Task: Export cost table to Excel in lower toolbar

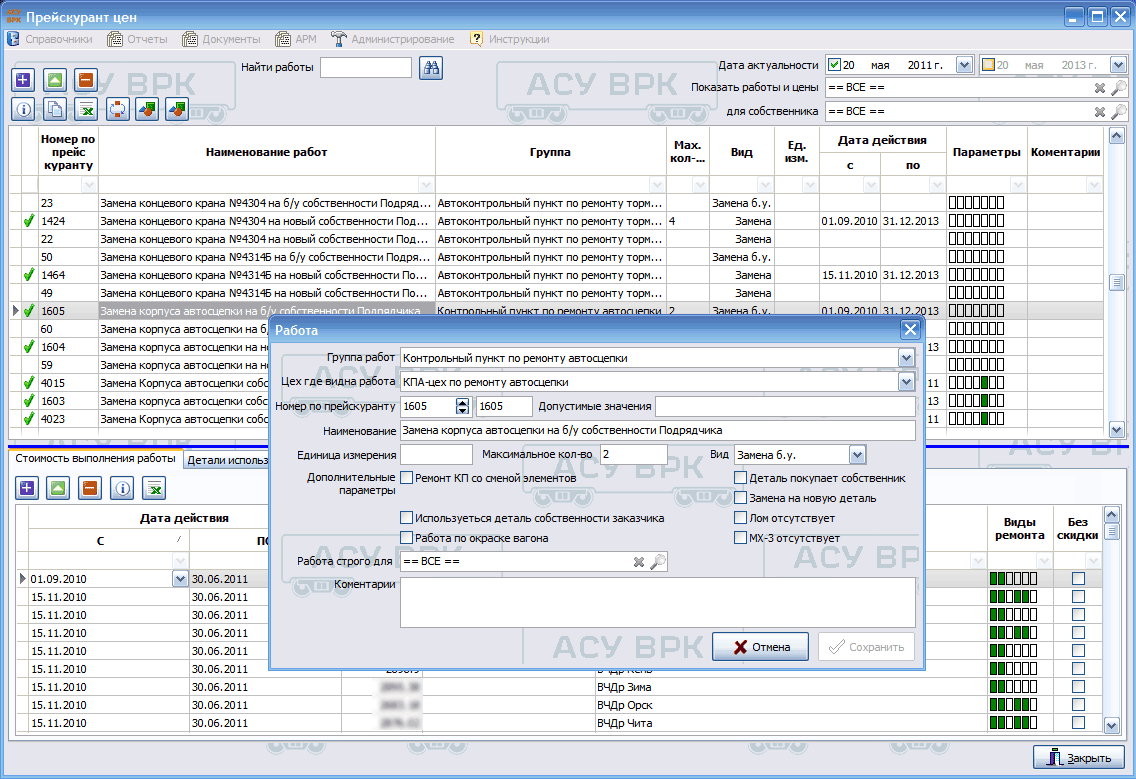Action: click(x=154, y=488)
